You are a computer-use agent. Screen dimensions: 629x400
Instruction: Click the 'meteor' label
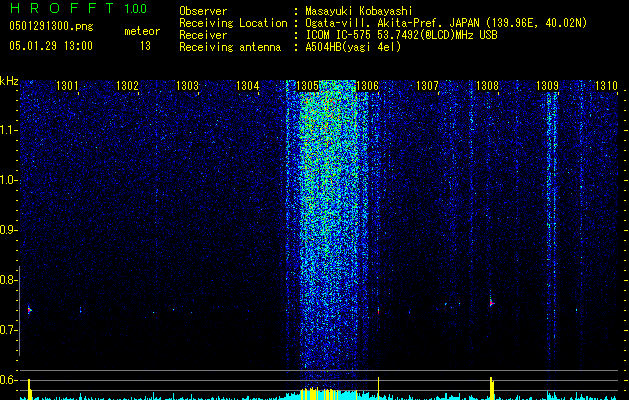[142, 31]
